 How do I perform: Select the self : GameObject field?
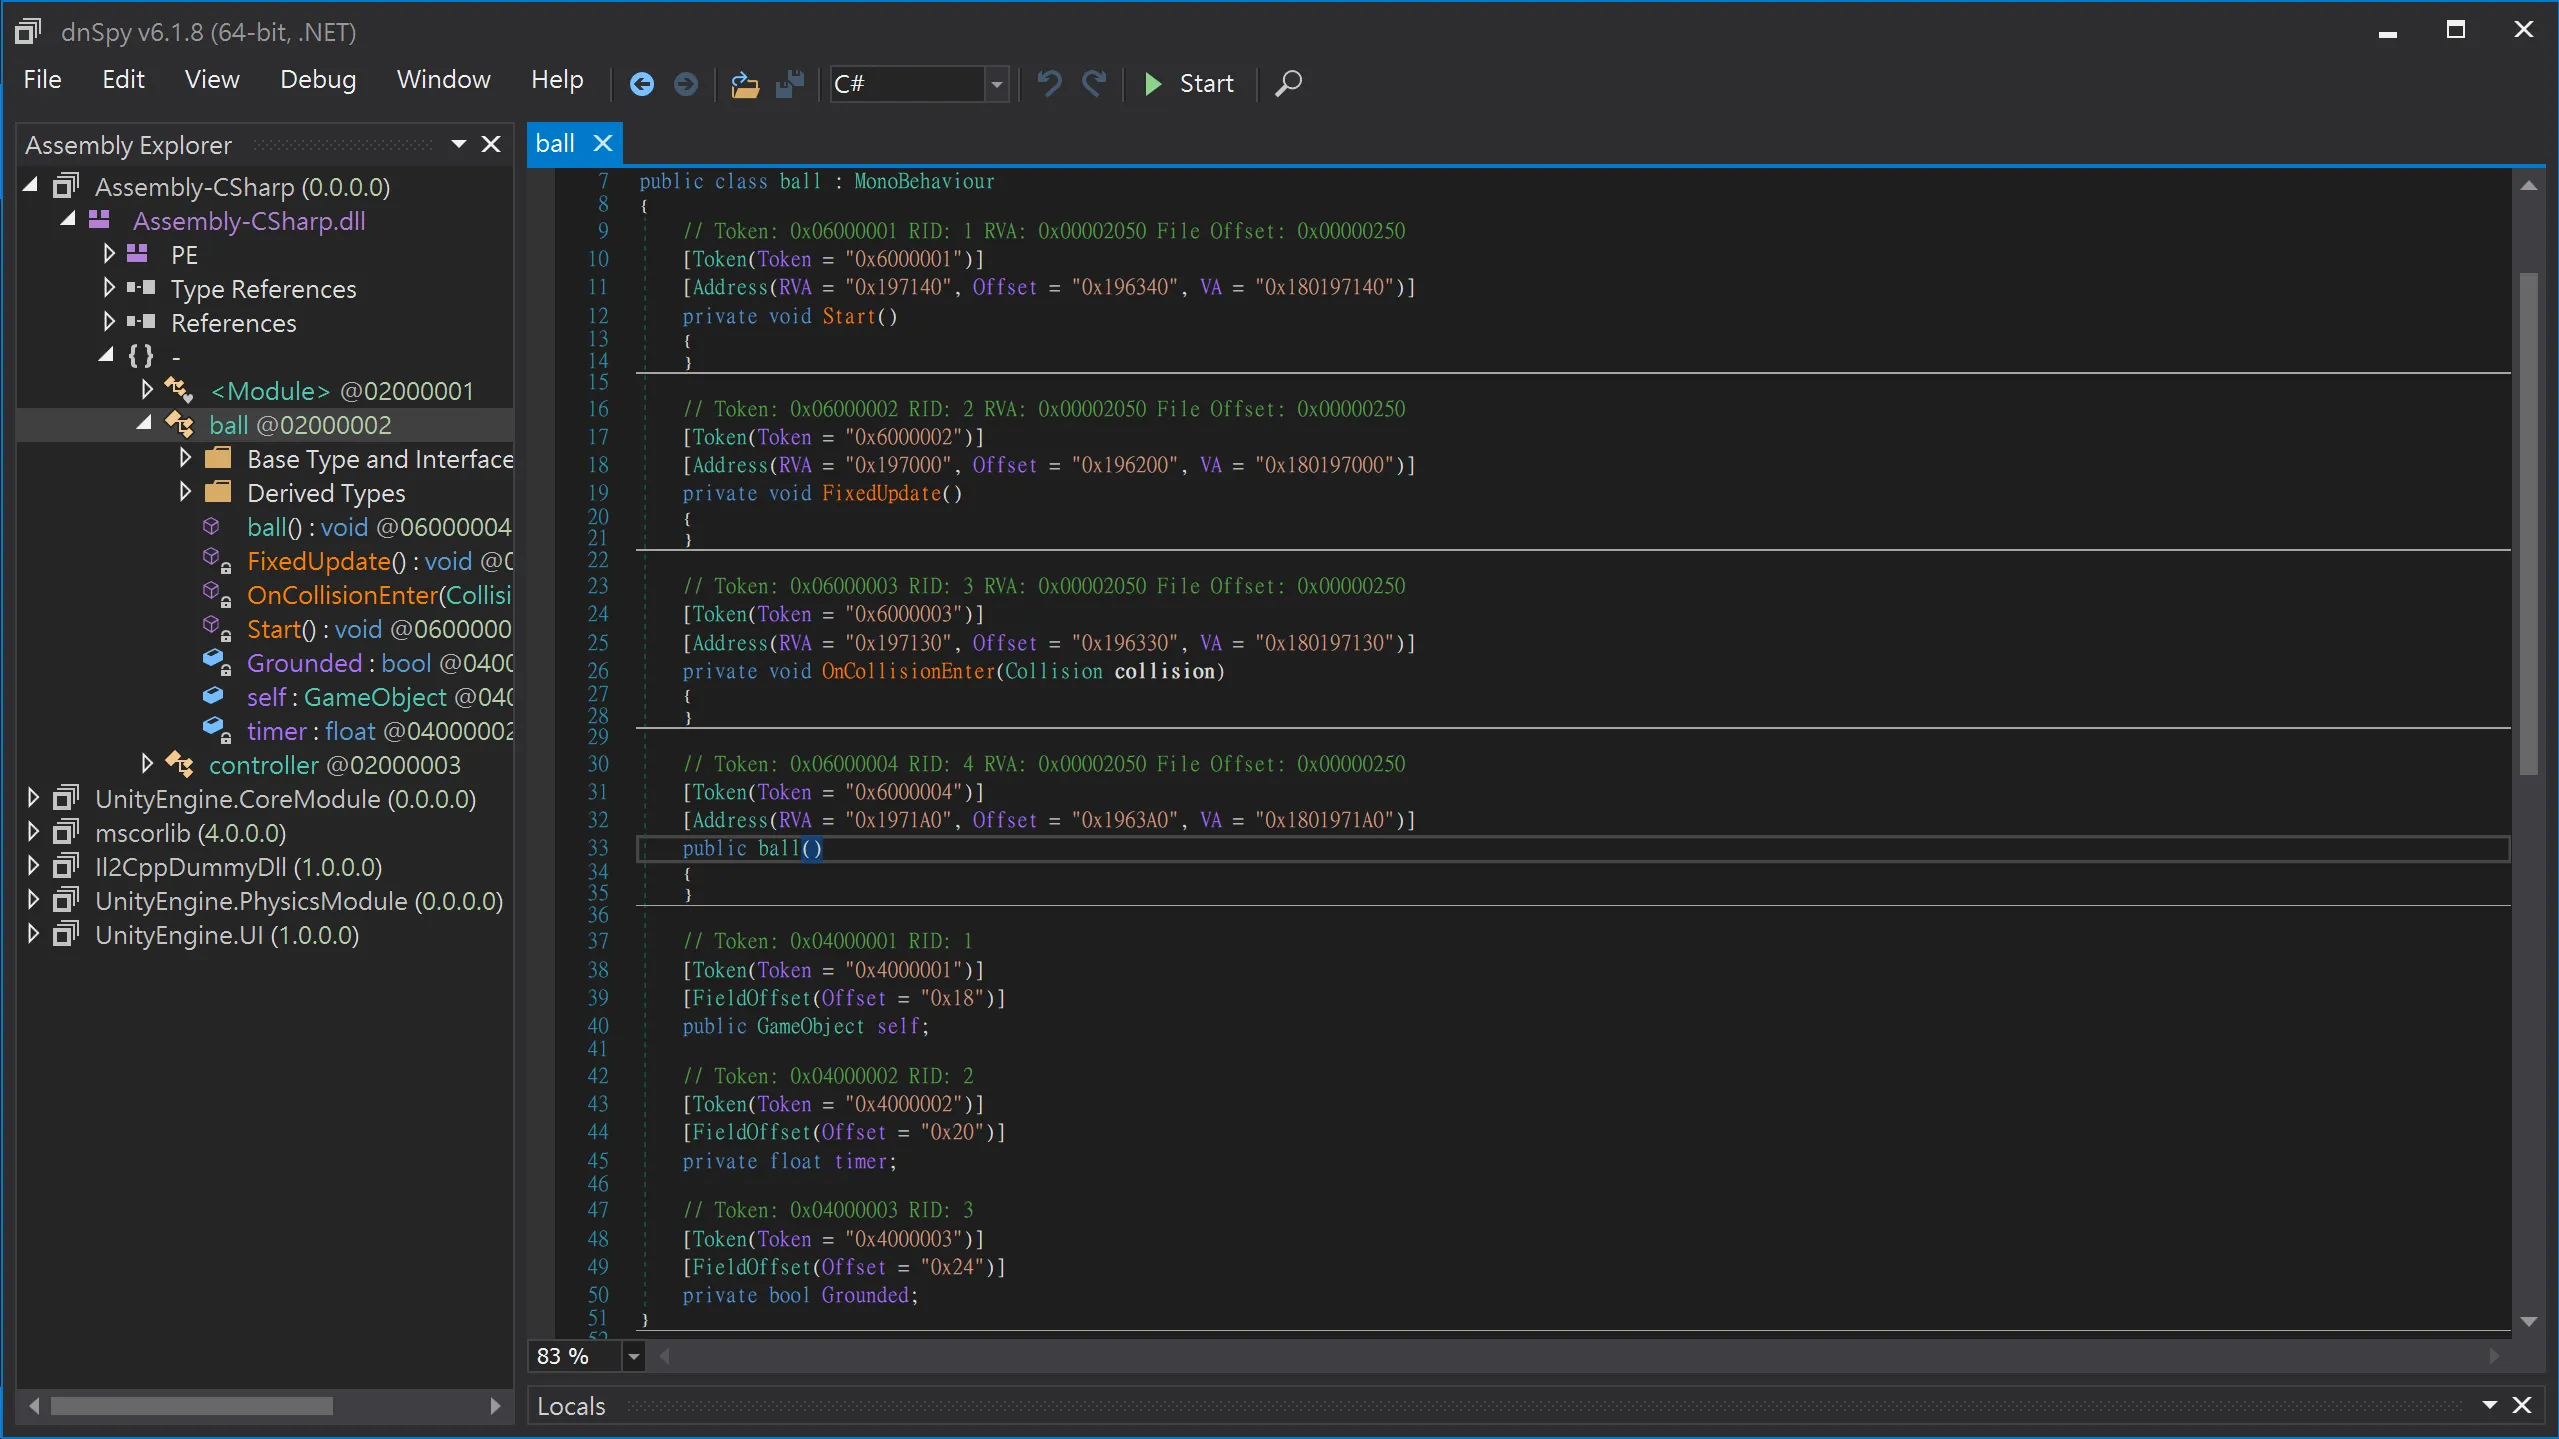coord(380,697)
